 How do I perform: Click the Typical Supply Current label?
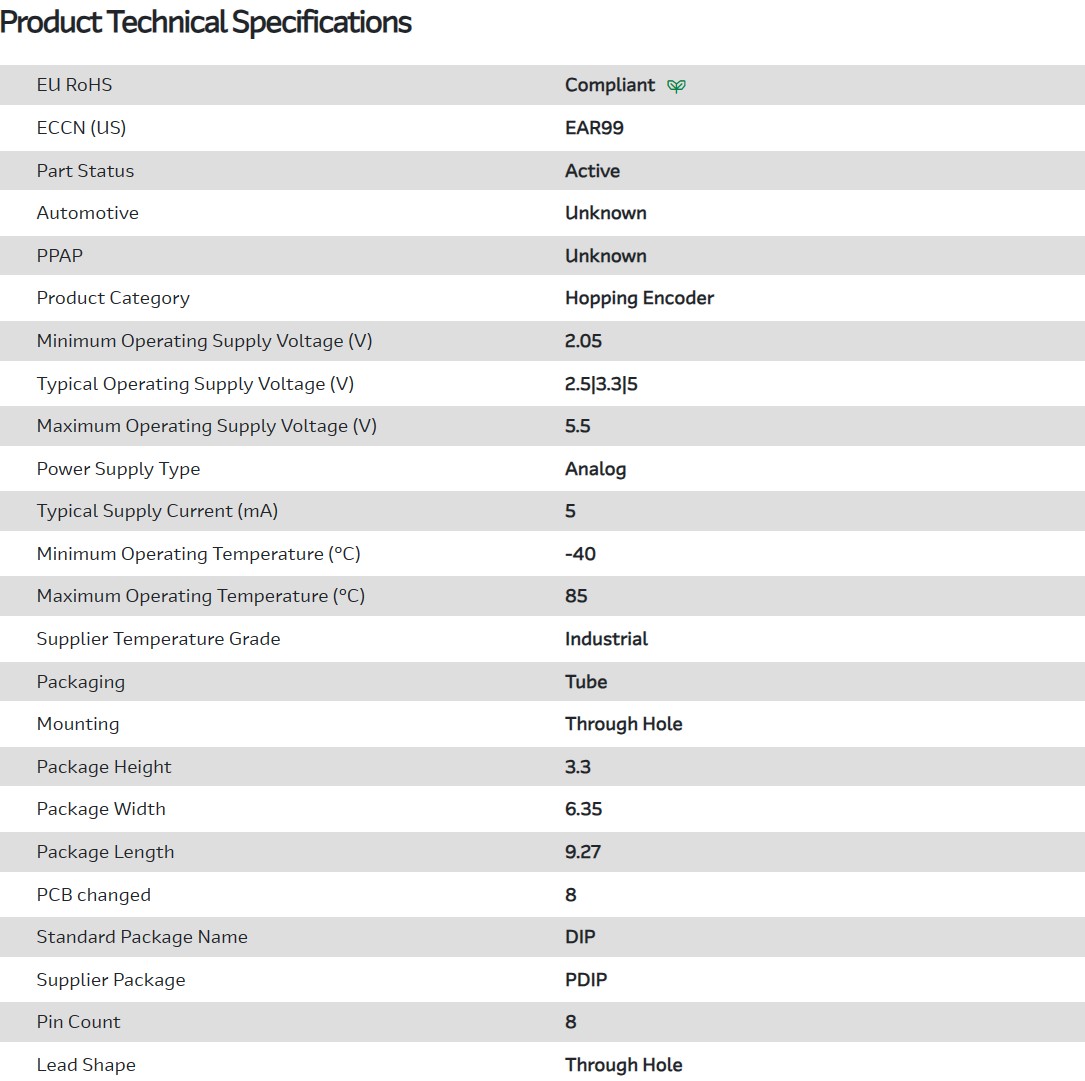click(157, 511)
